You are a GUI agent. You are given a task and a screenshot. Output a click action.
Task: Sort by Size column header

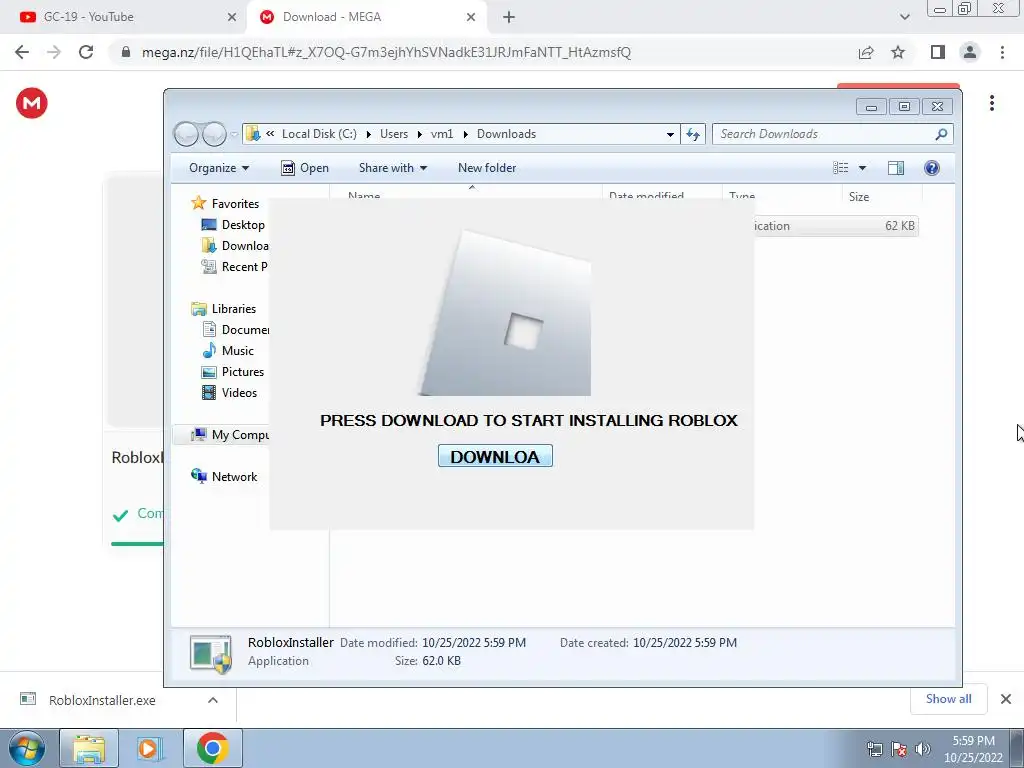881,197
